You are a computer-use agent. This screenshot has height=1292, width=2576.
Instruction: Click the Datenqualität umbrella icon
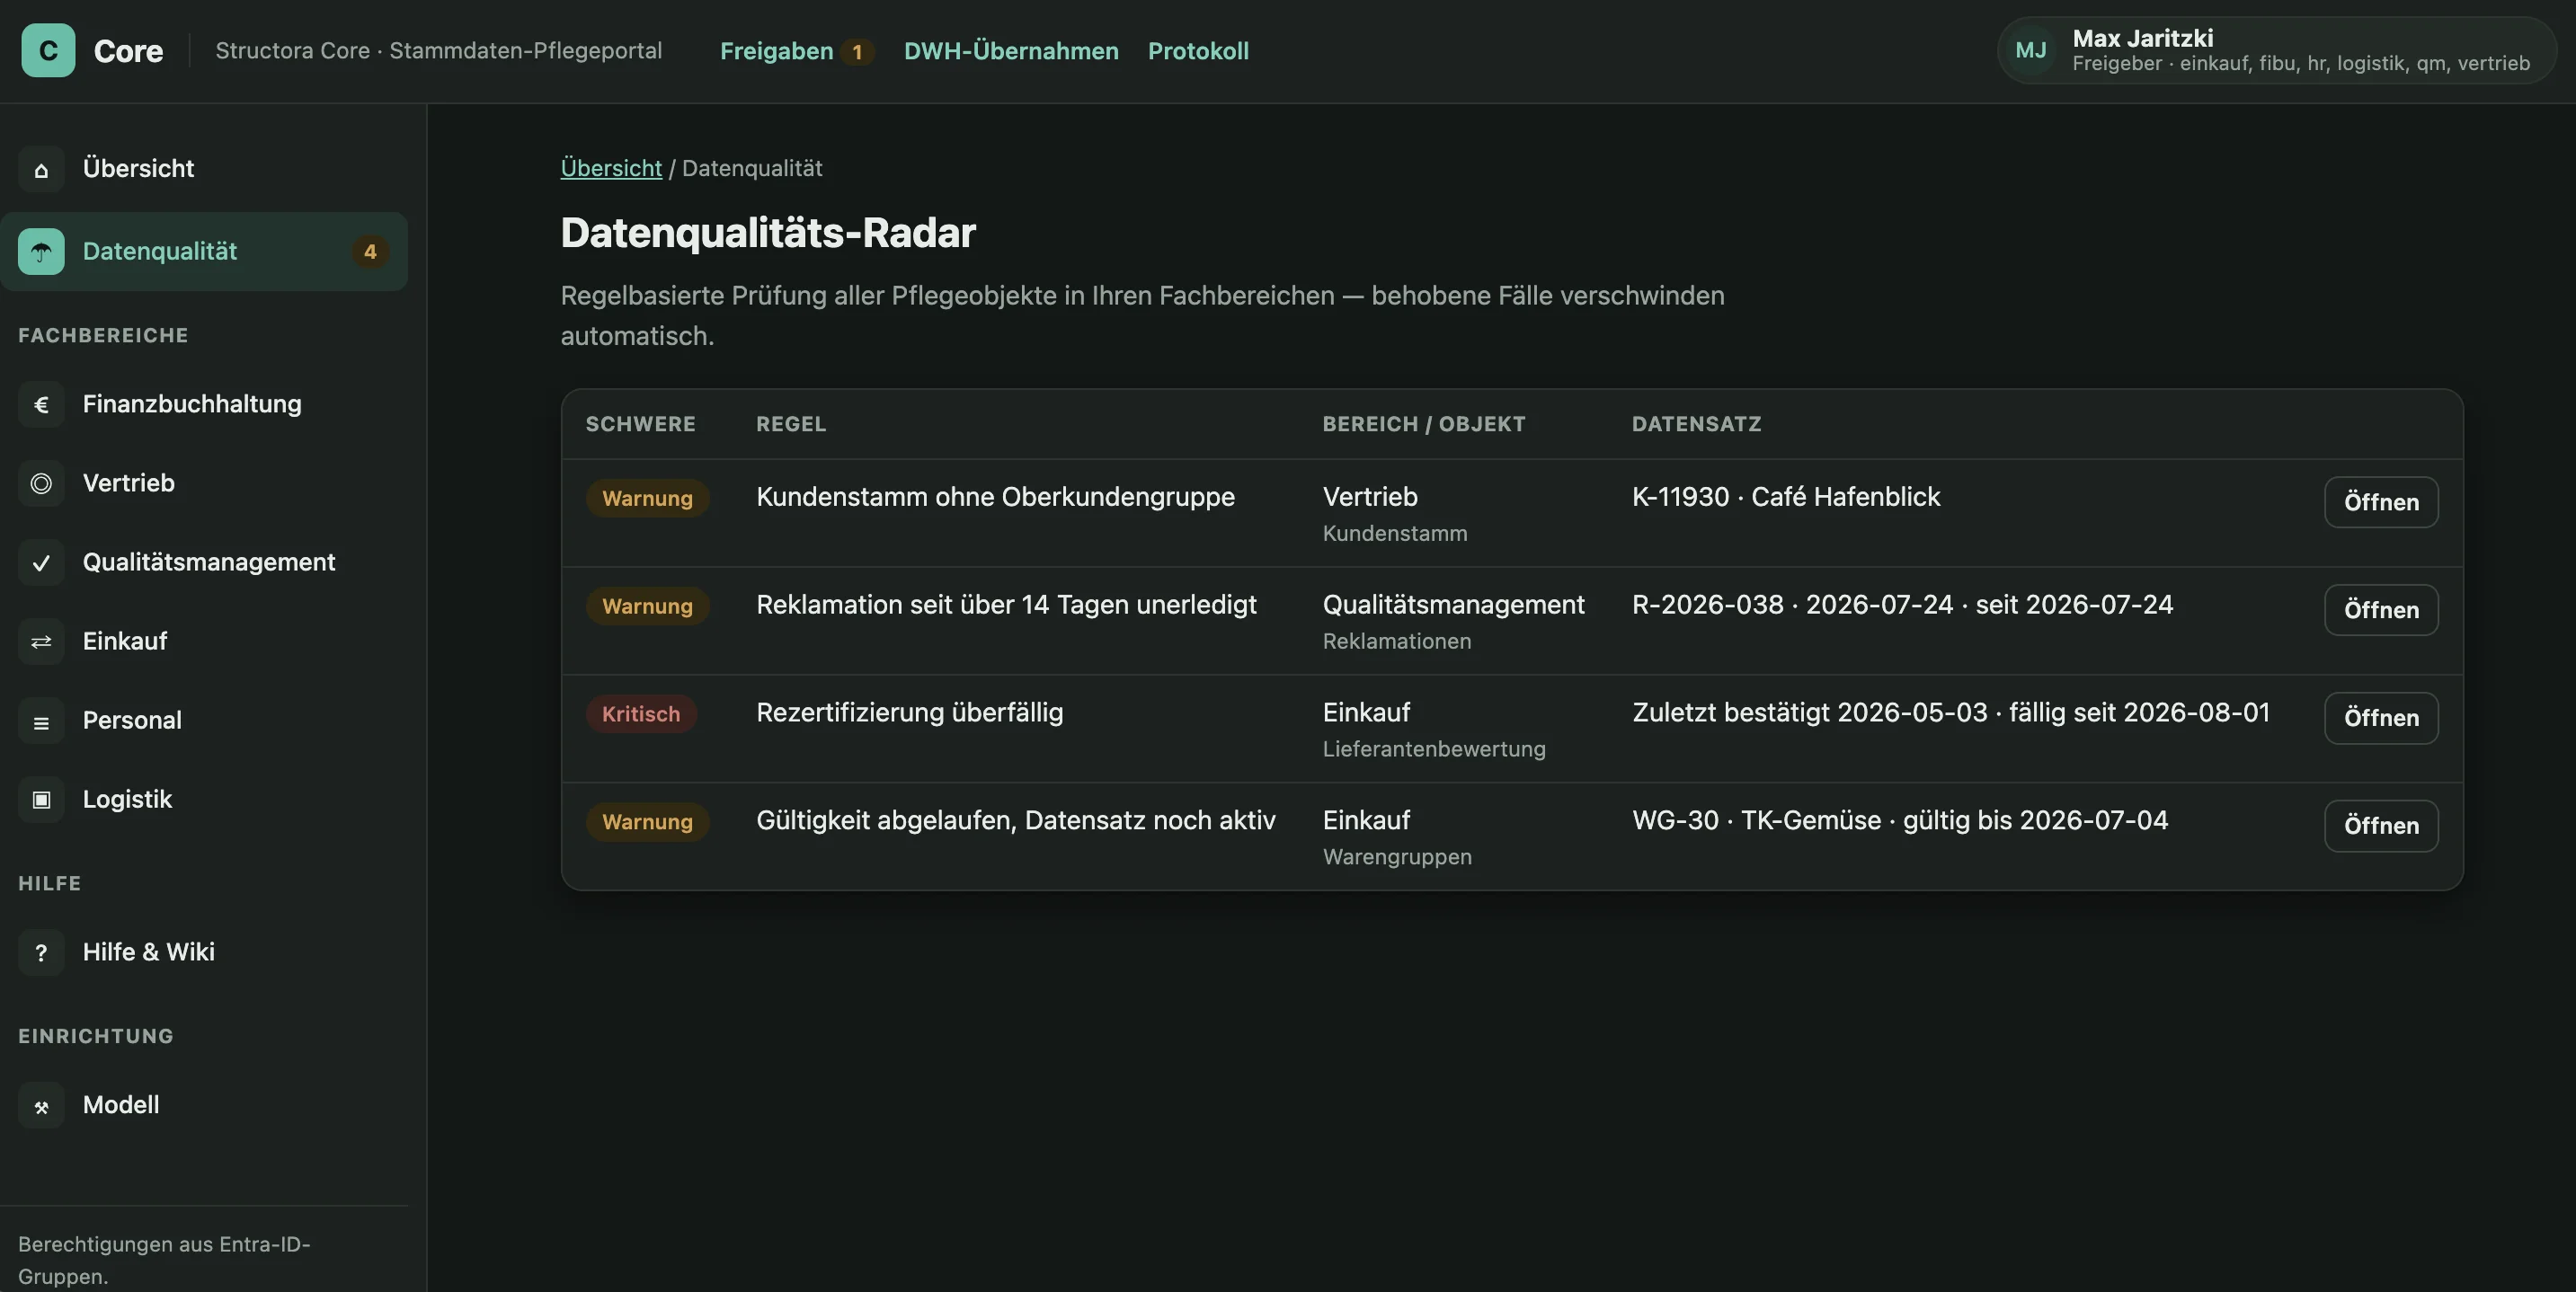41,251
